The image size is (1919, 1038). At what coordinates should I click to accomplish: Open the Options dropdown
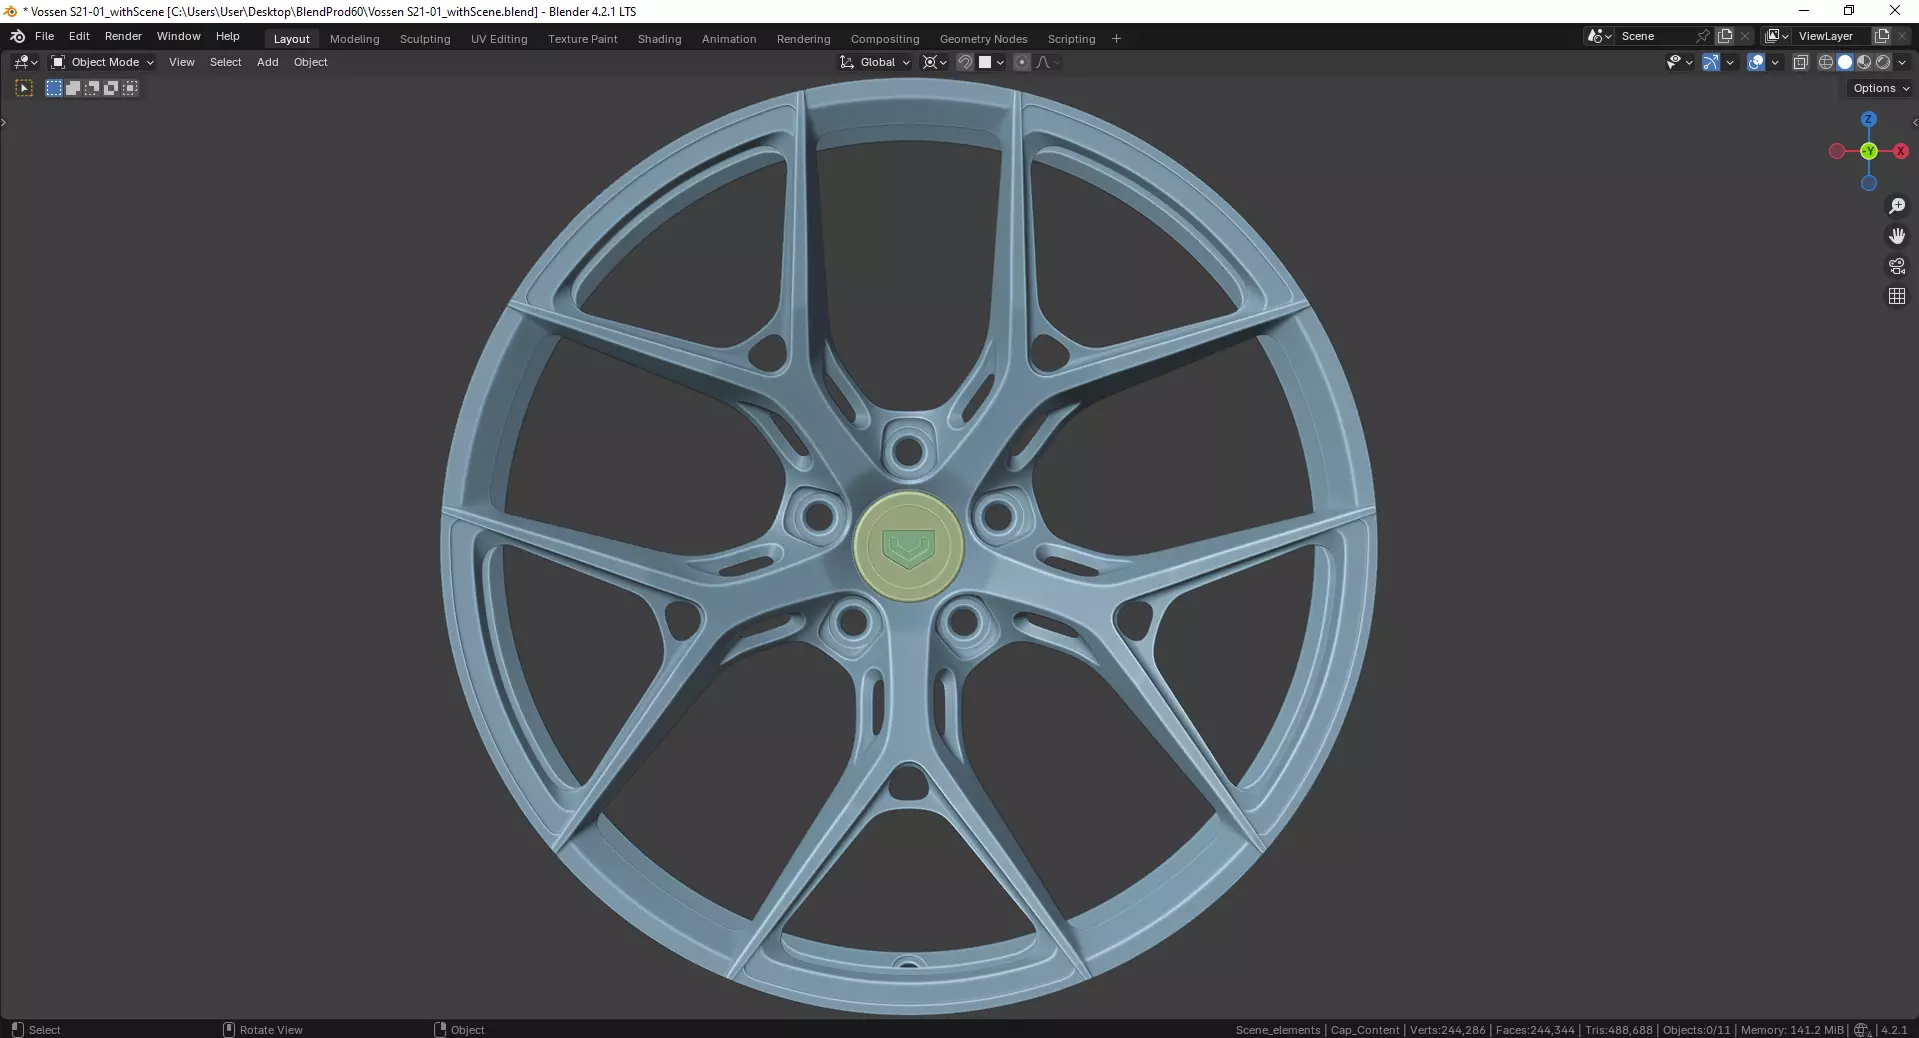coord(1880,88)
